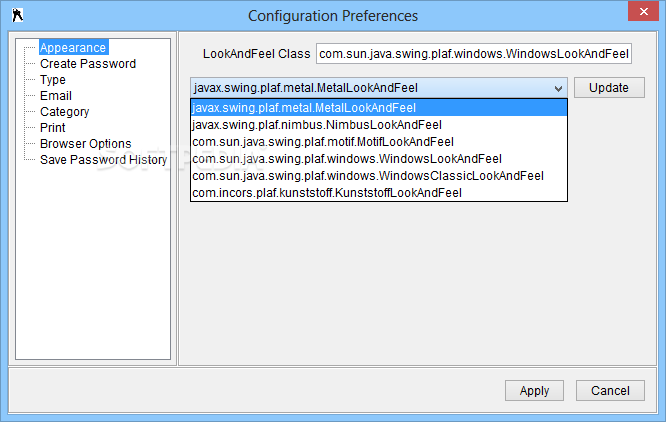
Task: Select the Type tree item
Action: pos(53,80)
